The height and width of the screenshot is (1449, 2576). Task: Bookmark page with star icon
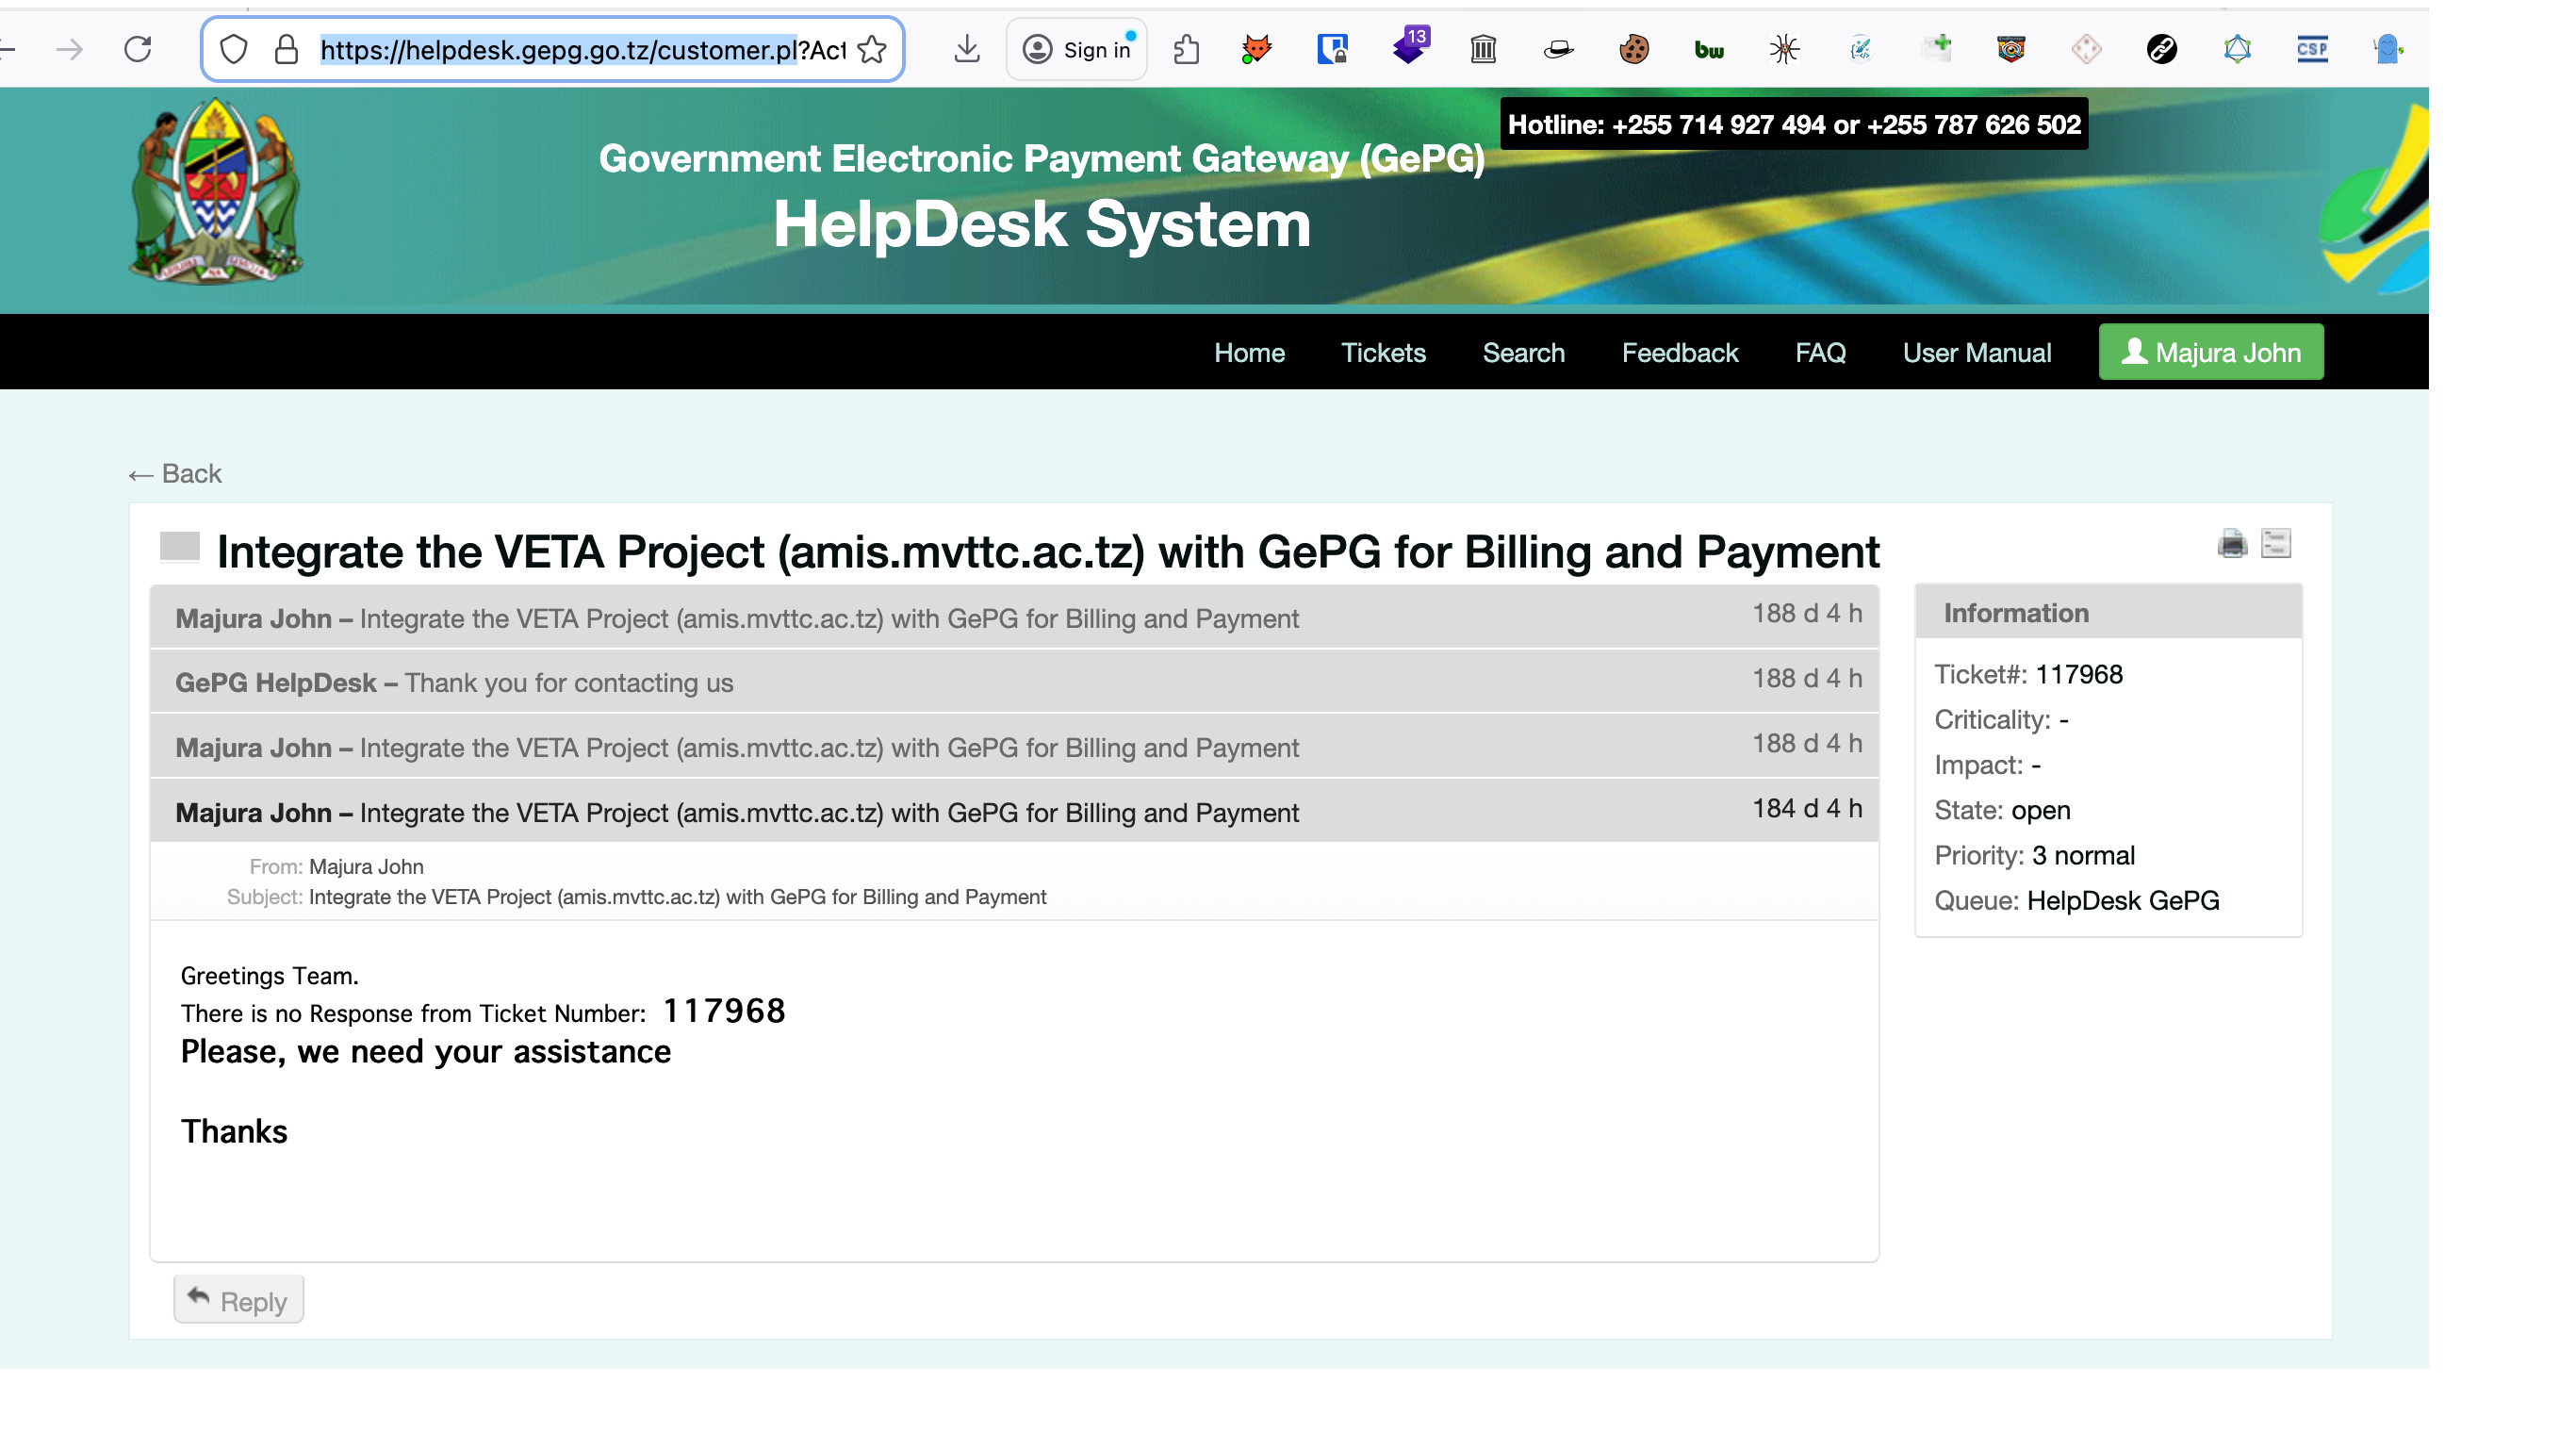(x=872, y=49)
